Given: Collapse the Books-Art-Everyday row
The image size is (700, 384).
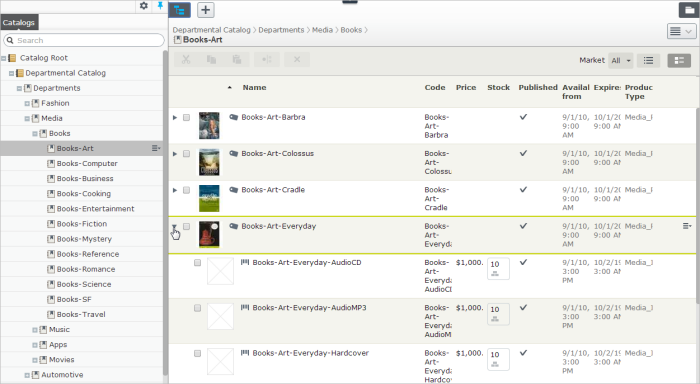Looking at the screenshot, I should click(175, 226).
